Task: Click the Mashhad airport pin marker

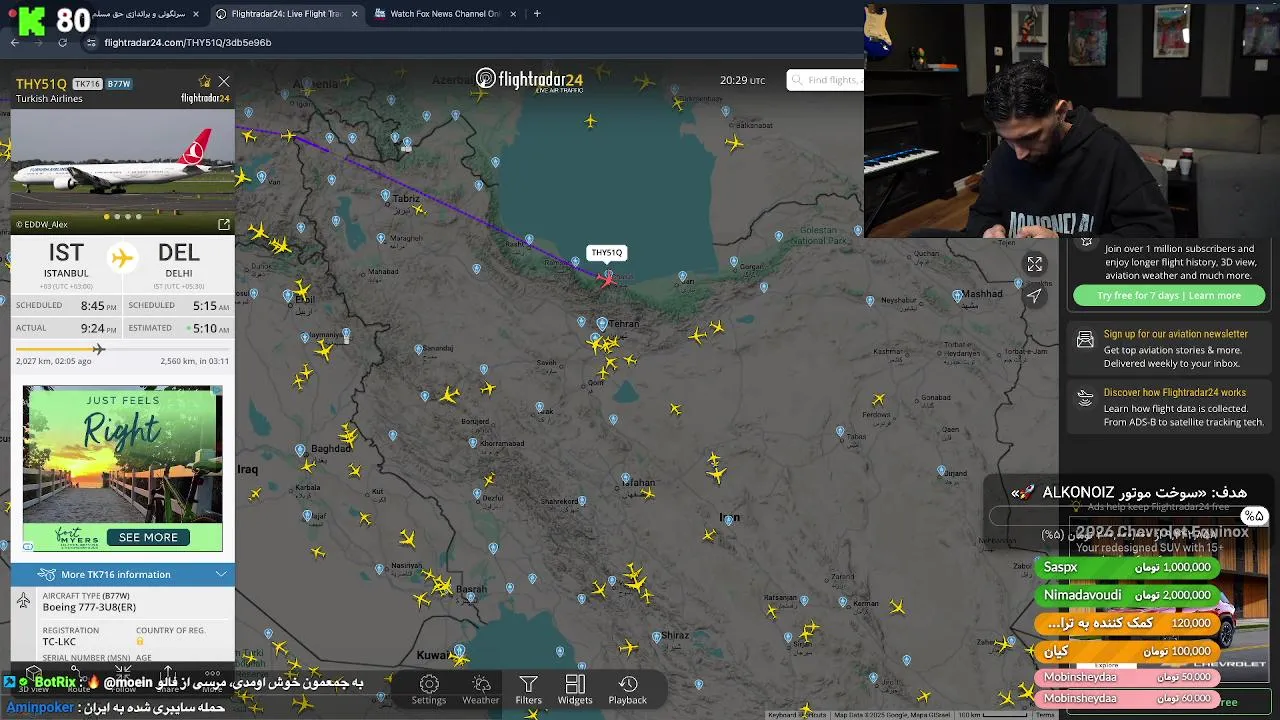Action: click(958, 297)
